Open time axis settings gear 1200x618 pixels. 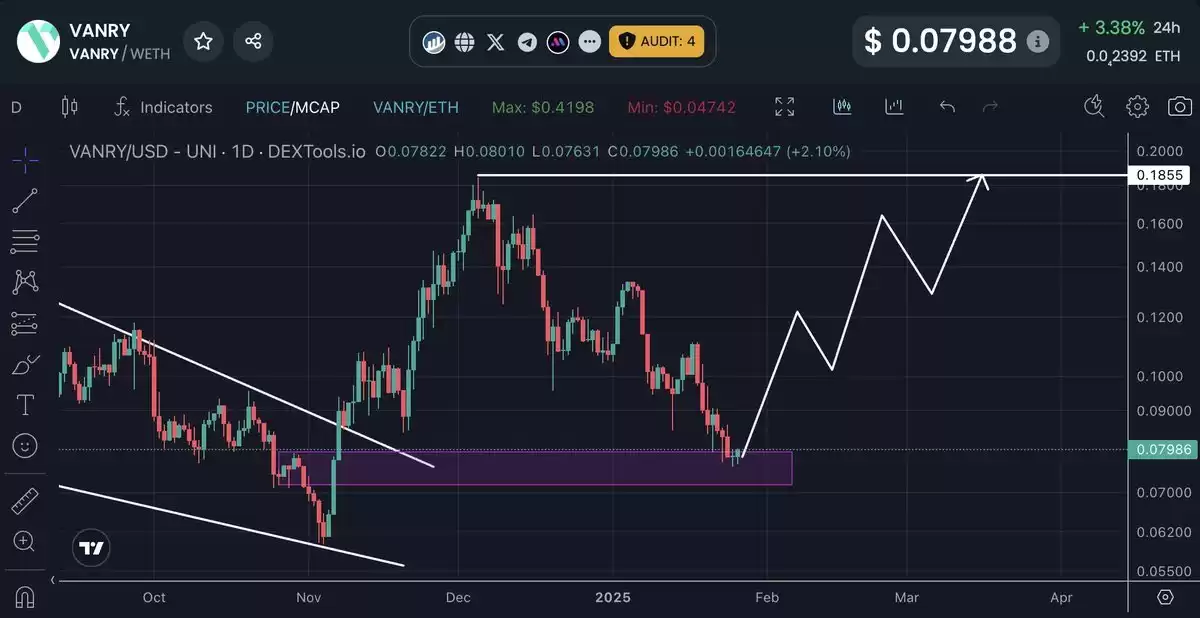point(1165,597)
